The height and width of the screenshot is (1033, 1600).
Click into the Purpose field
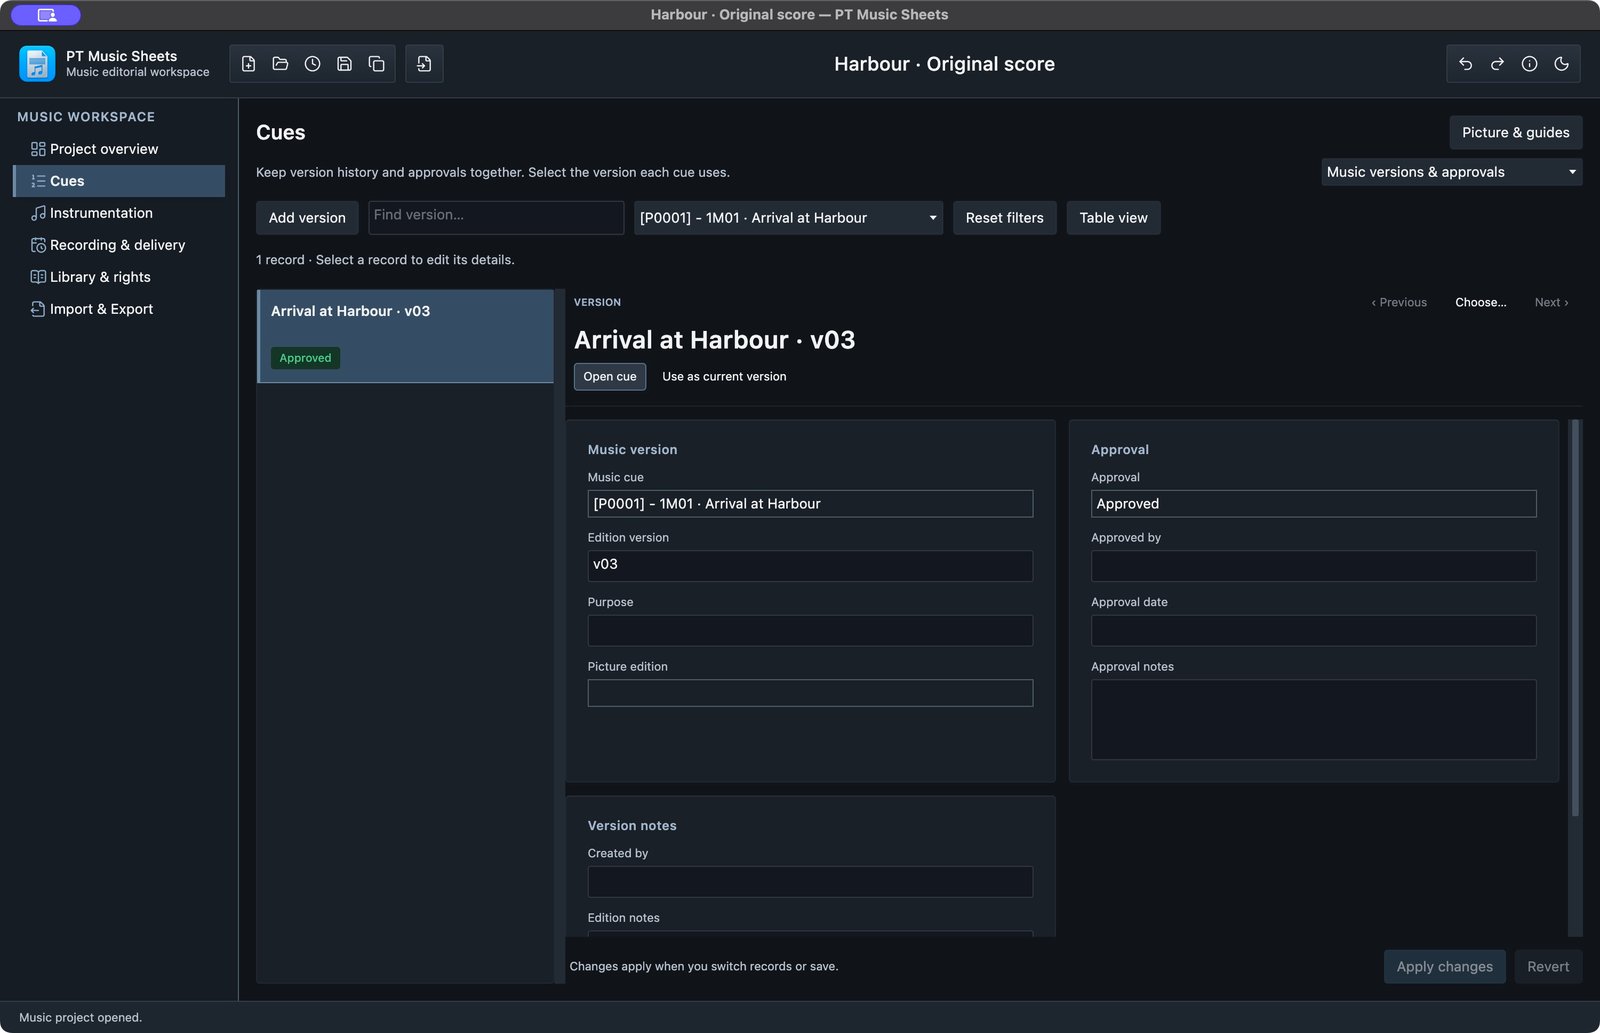coord(811,631)
